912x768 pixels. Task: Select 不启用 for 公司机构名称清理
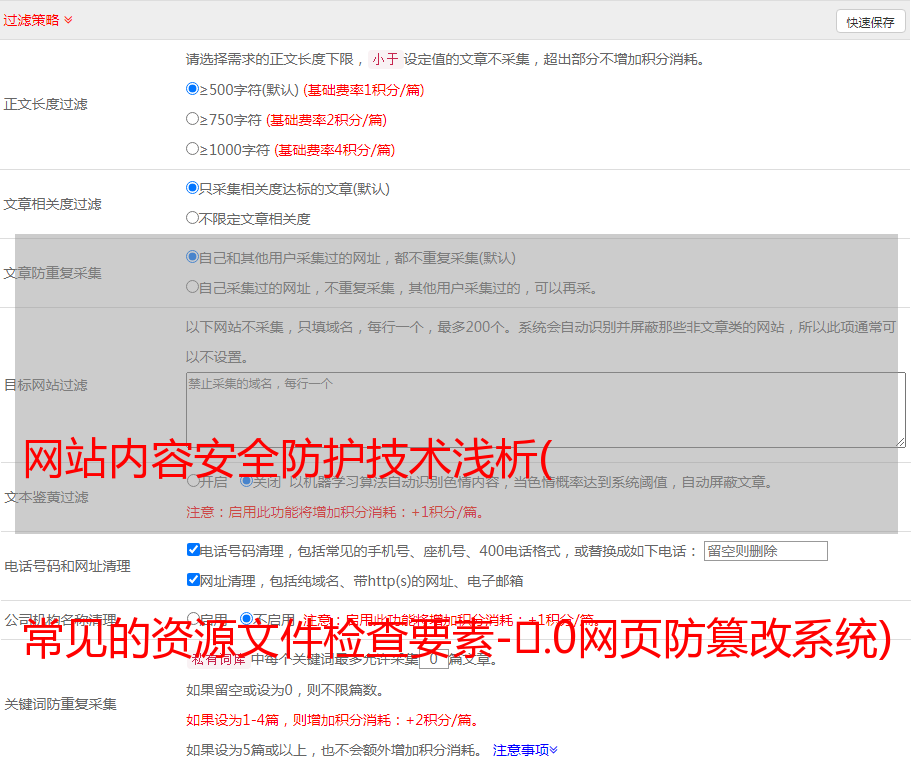[247, 619]
